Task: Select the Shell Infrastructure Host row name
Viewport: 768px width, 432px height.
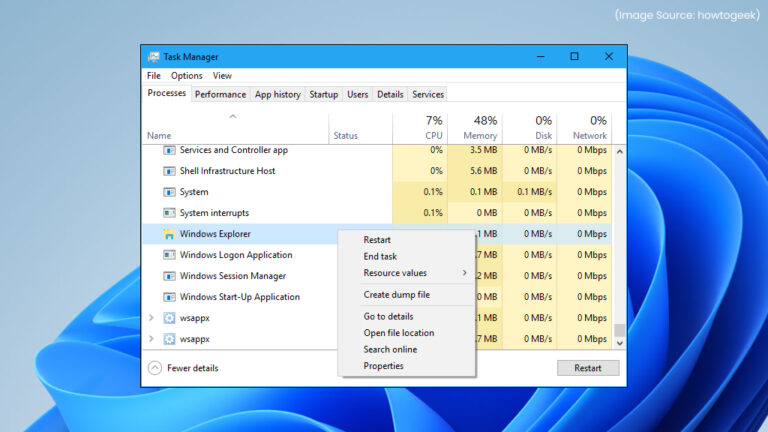Action: coord(227,171)
